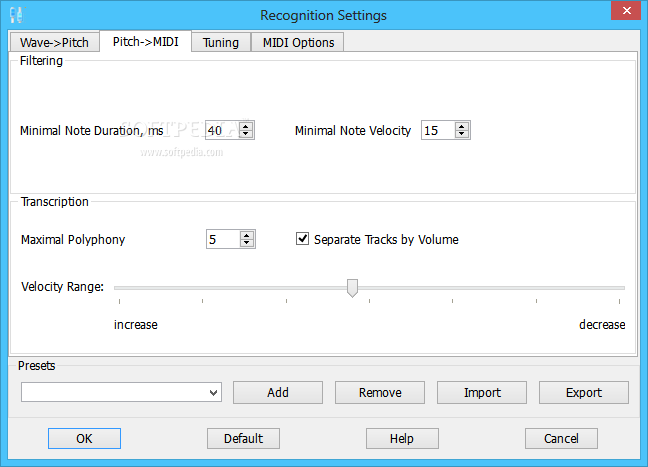Decrease Minimal Note Duration with down arrow
This screenshot has height=467, width=648.
pyautogui.click(x=245, y=134)
